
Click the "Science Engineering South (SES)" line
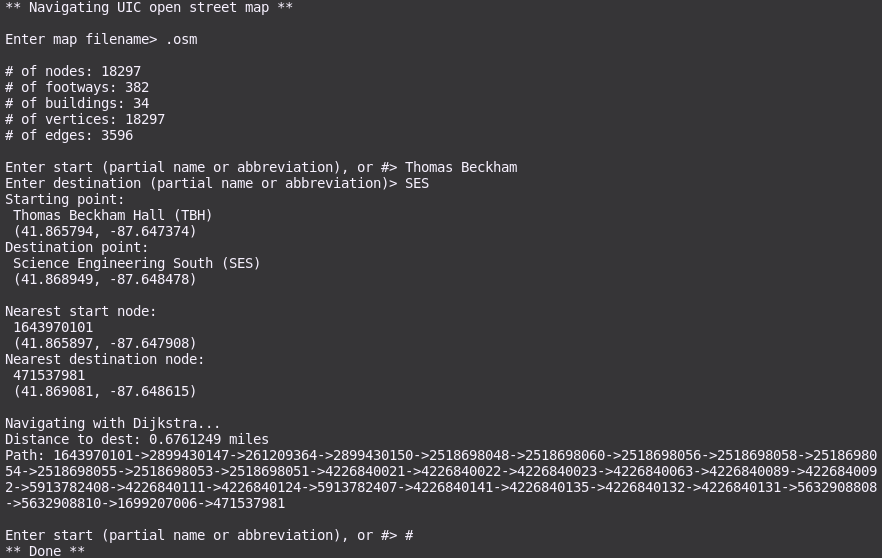(137, 264)
